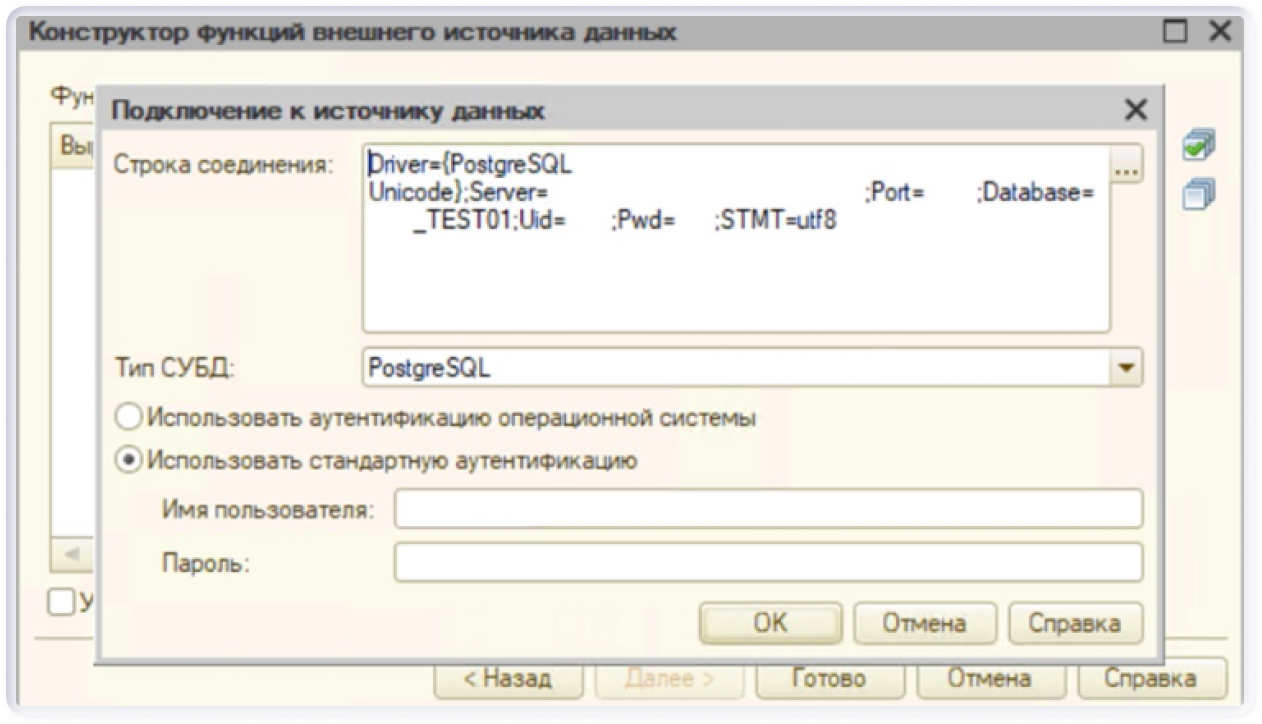Maximize the external data source constructor window
1262x724 pixels.
(x=1177, y=32)
